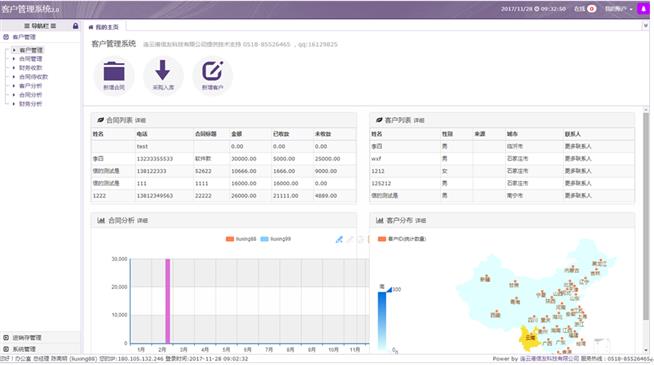Screen dimensions: 654x365
Task: Click the blue map value range slider handle
Action: [389, 289]
